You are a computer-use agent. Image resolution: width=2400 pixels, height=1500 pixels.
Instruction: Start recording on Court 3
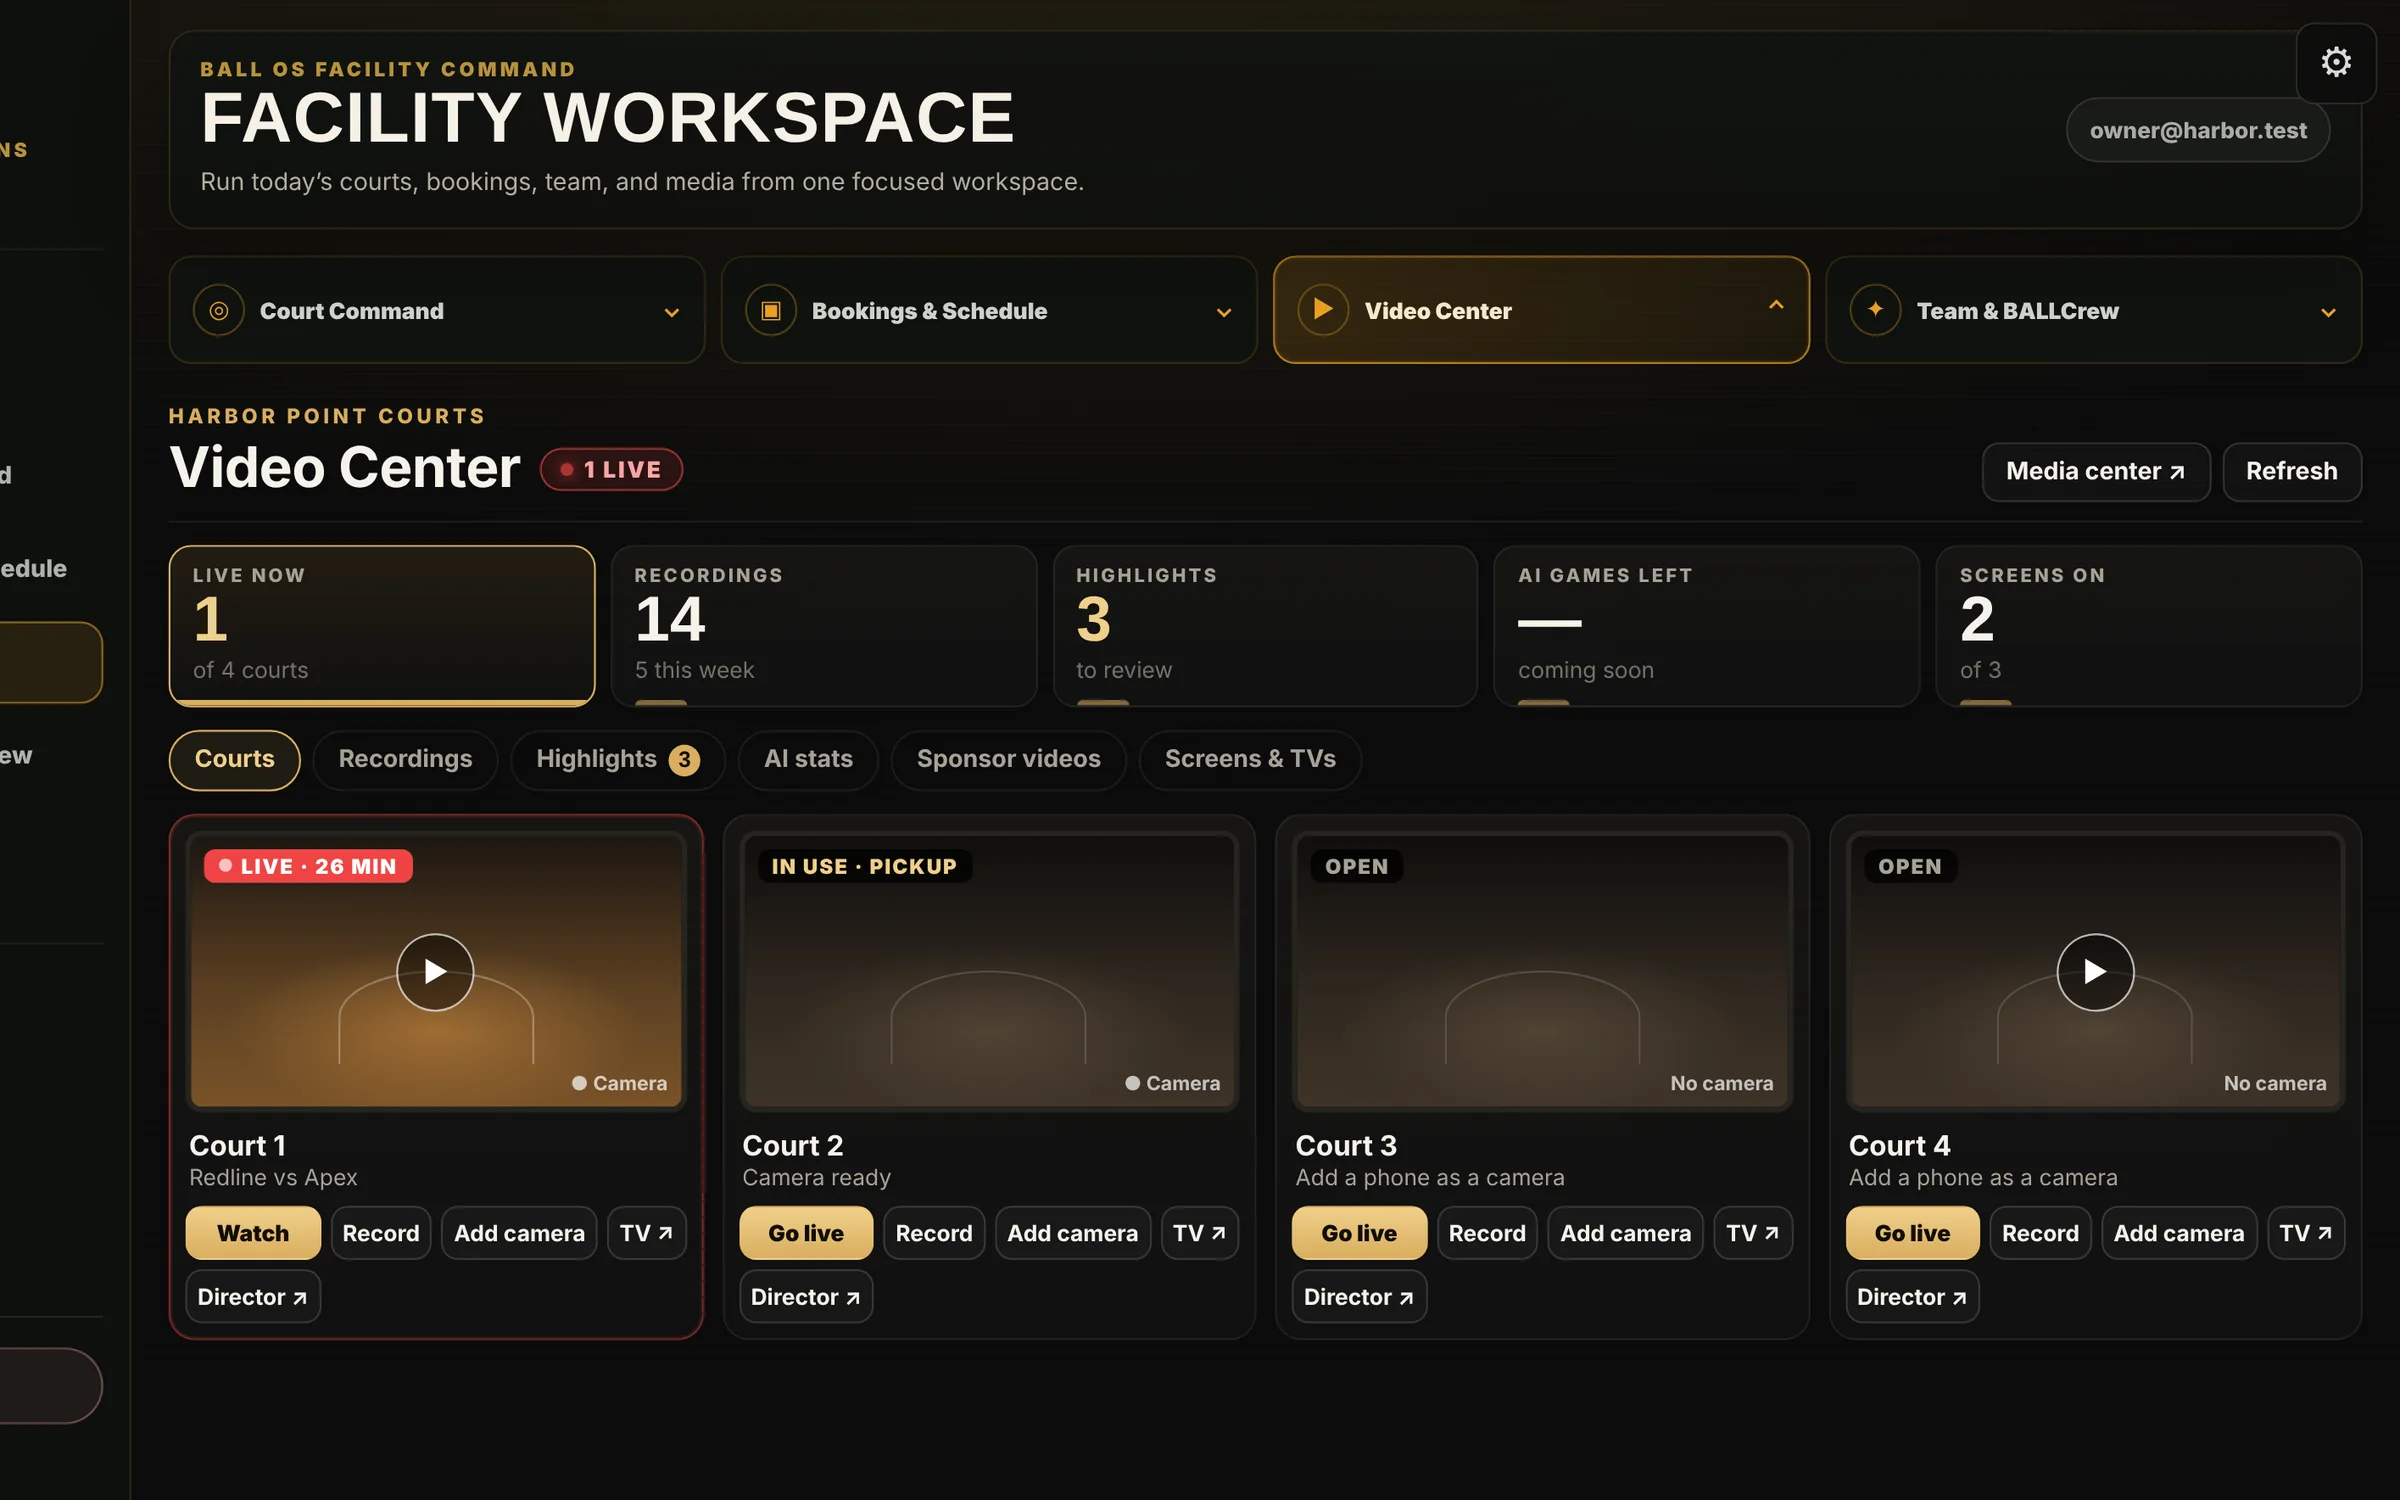pyautogui.click(x=1487, y=1233)
